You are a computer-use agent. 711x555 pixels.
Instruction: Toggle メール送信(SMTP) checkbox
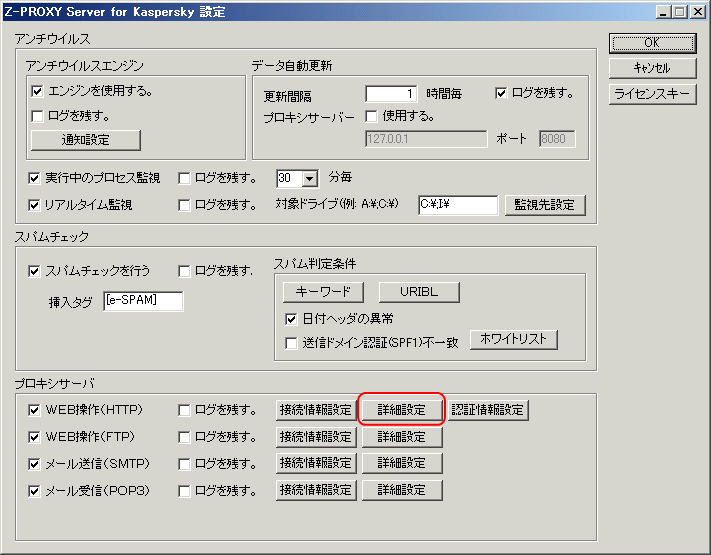point(34,464)
